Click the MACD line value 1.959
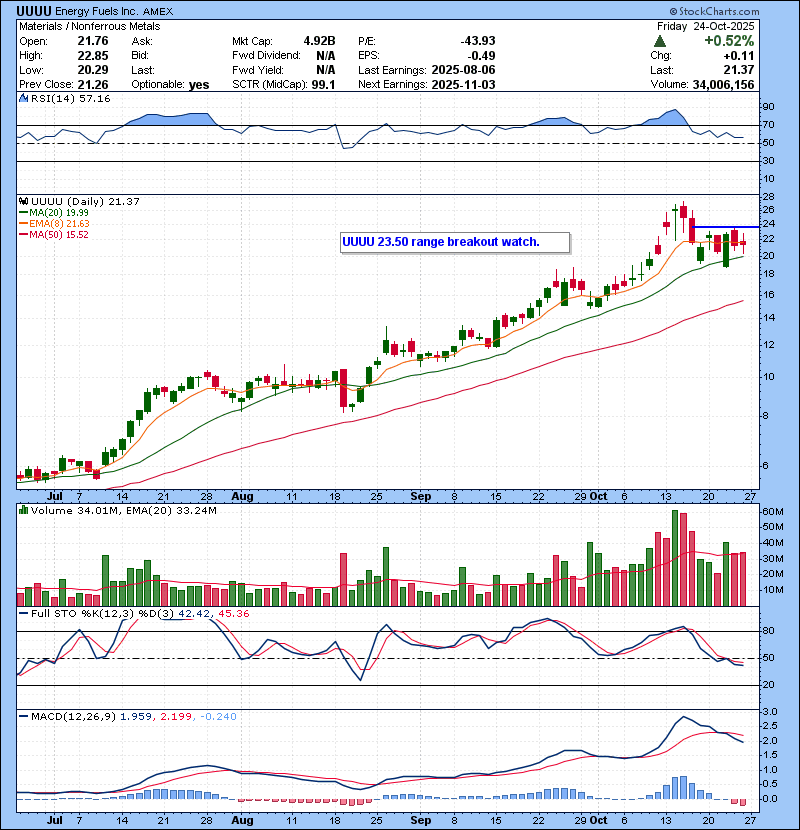800x830 pixels. (136, 717)
